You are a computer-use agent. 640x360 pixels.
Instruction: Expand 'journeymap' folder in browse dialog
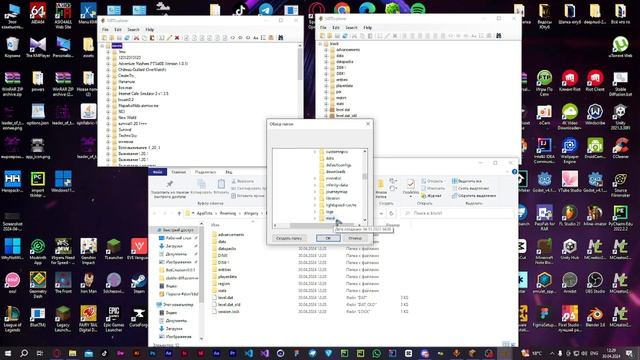315,191
